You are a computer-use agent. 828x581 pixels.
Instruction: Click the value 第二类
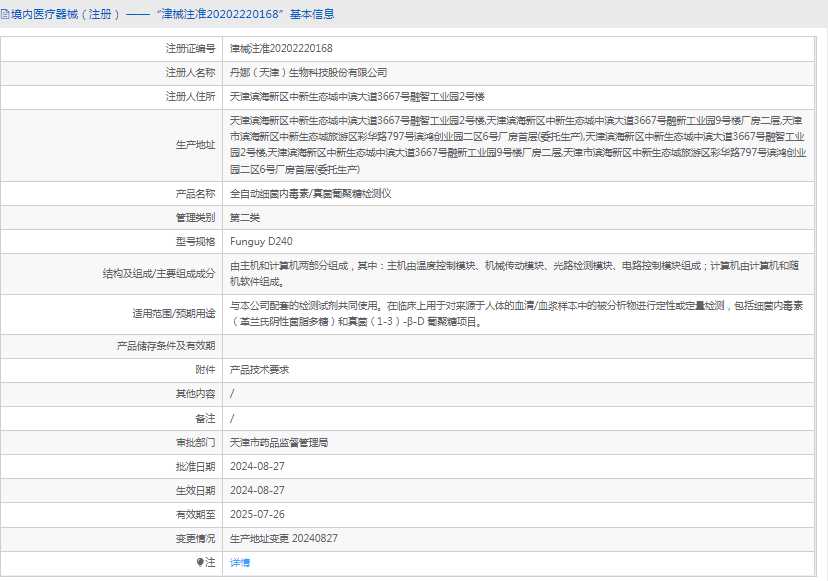(x=244, y=218)
